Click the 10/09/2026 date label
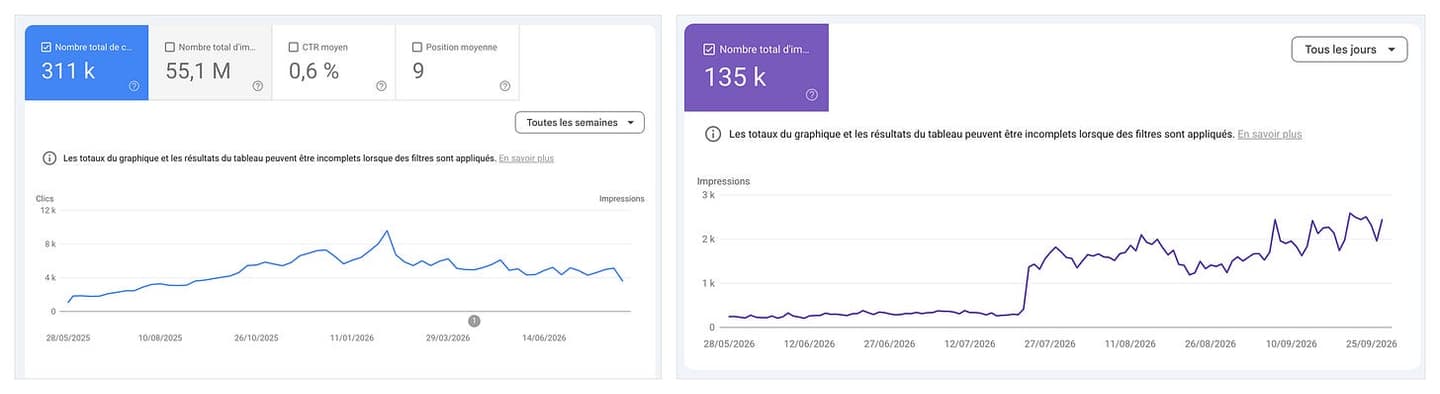 coord(1291,344)
